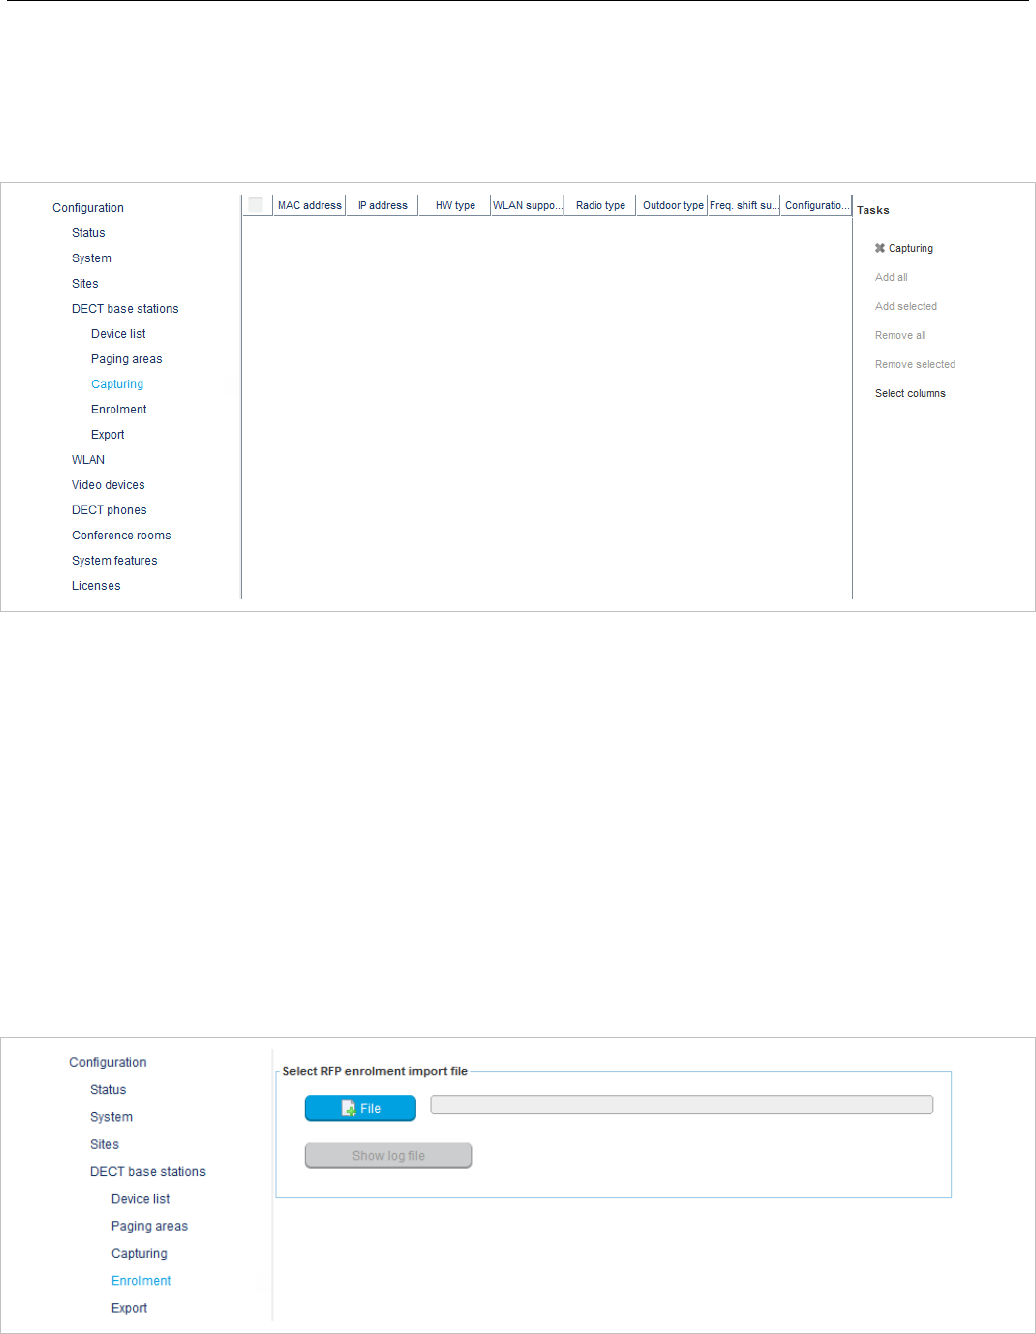The width and height of the screenshot is (1036, 1334).
Task: Open the Video devices menu entry
Action: pos(108,485)
